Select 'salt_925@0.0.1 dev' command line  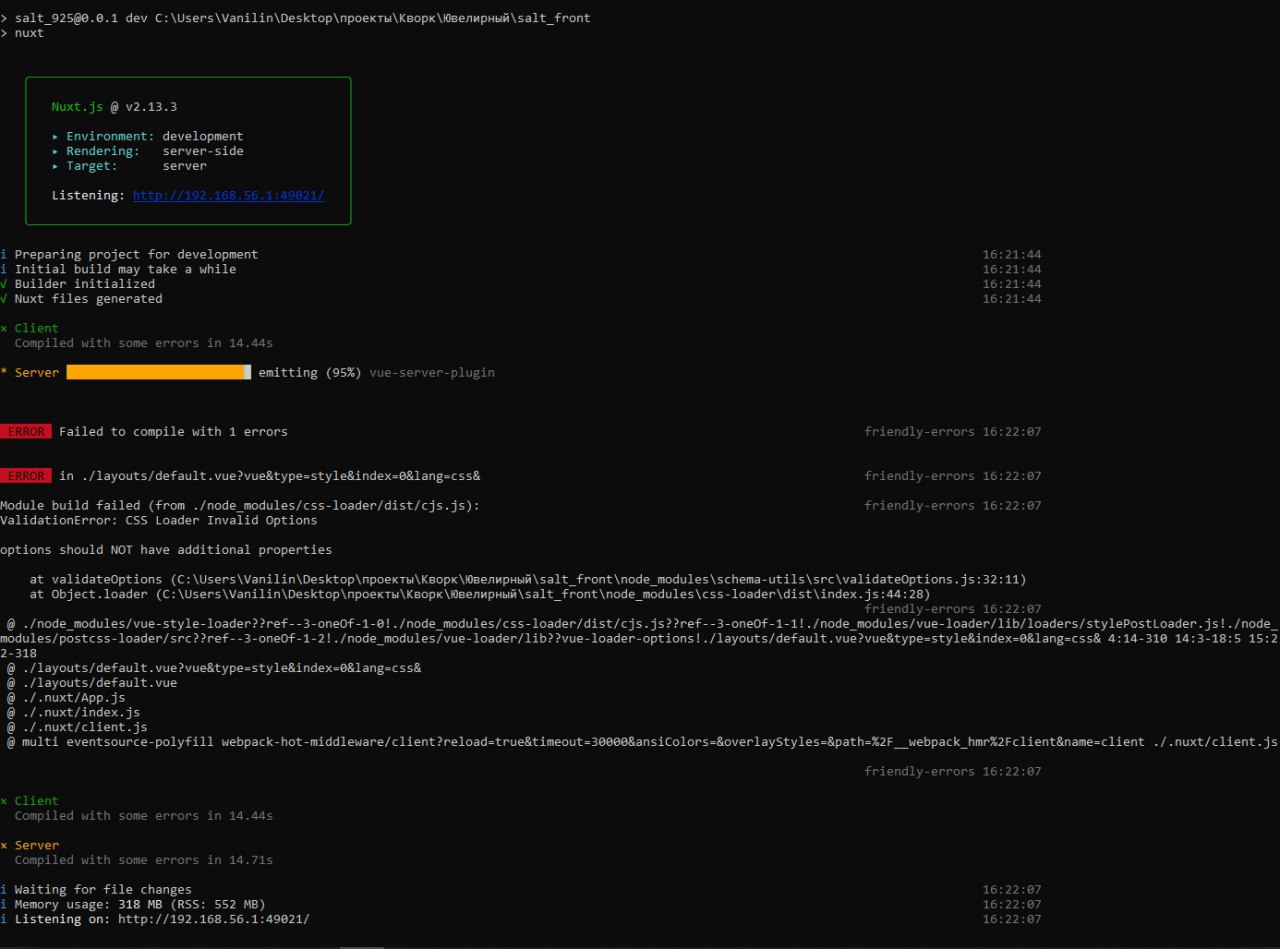[295, 18]
